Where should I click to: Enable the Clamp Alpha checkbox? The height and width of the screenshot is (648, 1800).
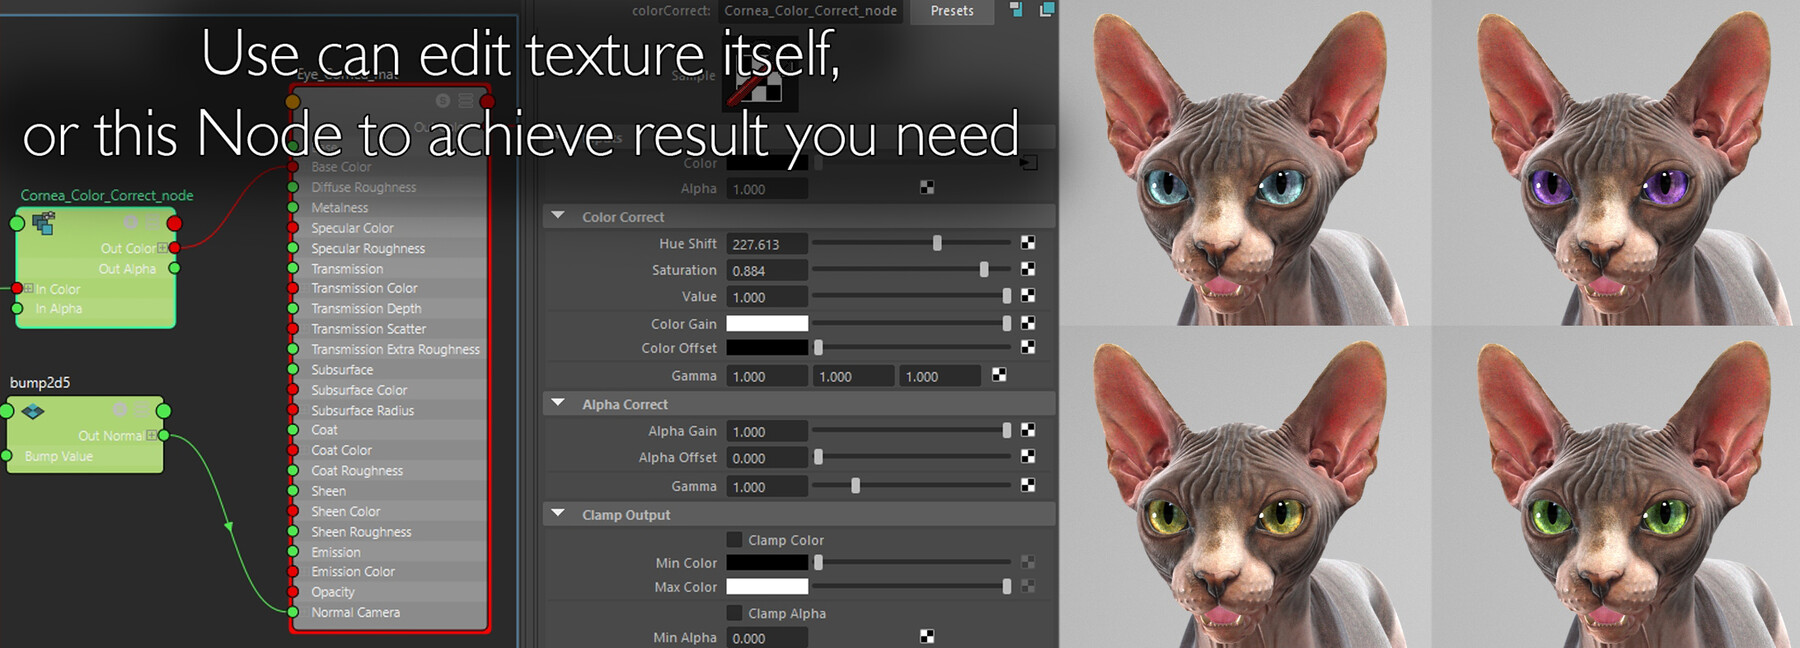[734, 613]
